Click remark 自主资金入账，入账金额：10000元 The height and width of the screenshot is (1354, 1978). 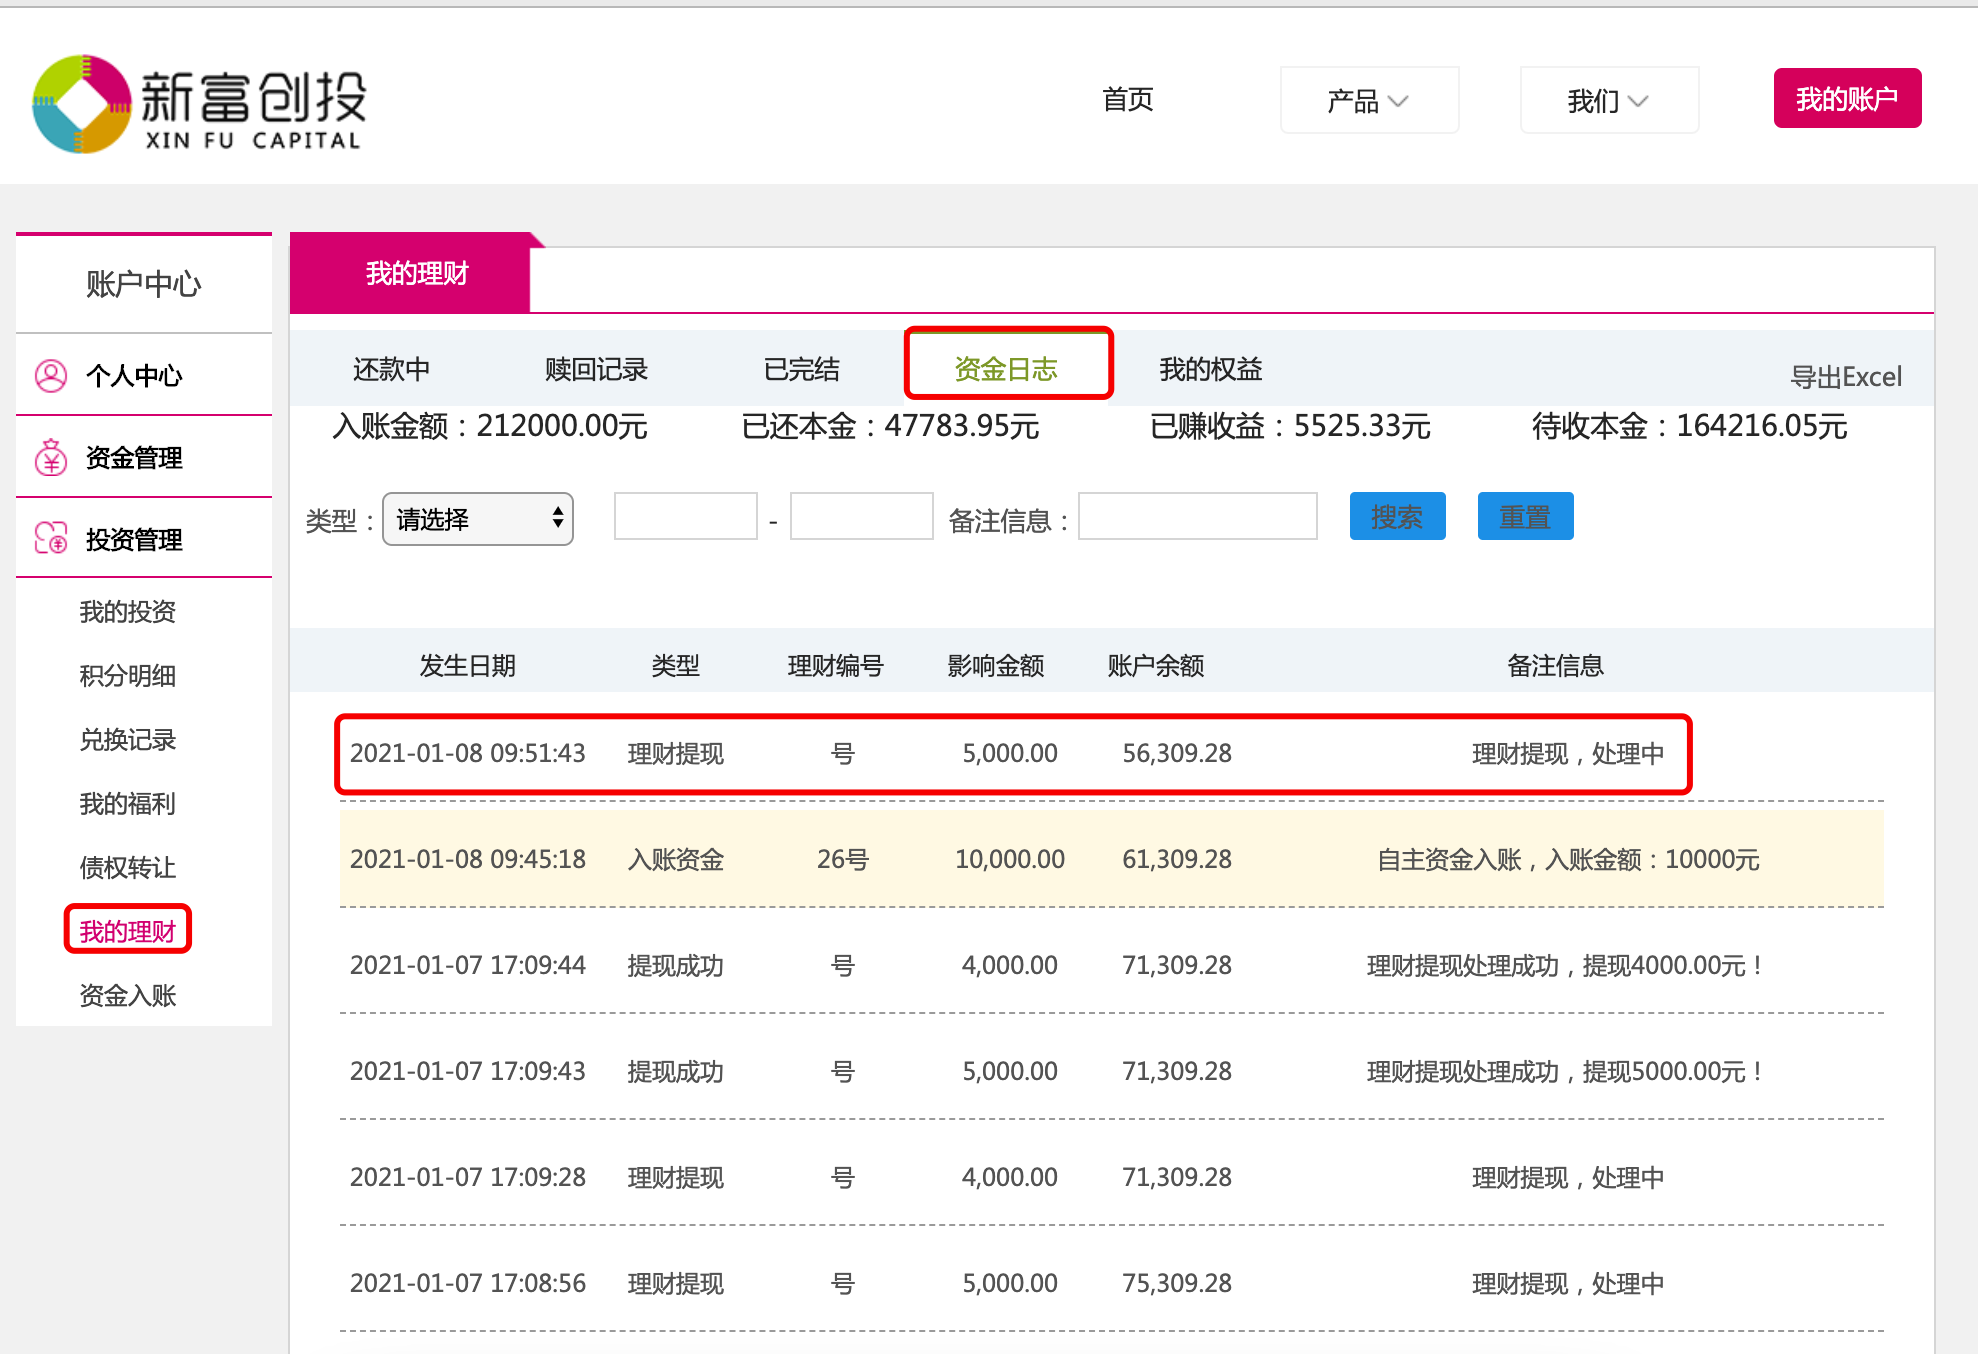coord(1568,860)
